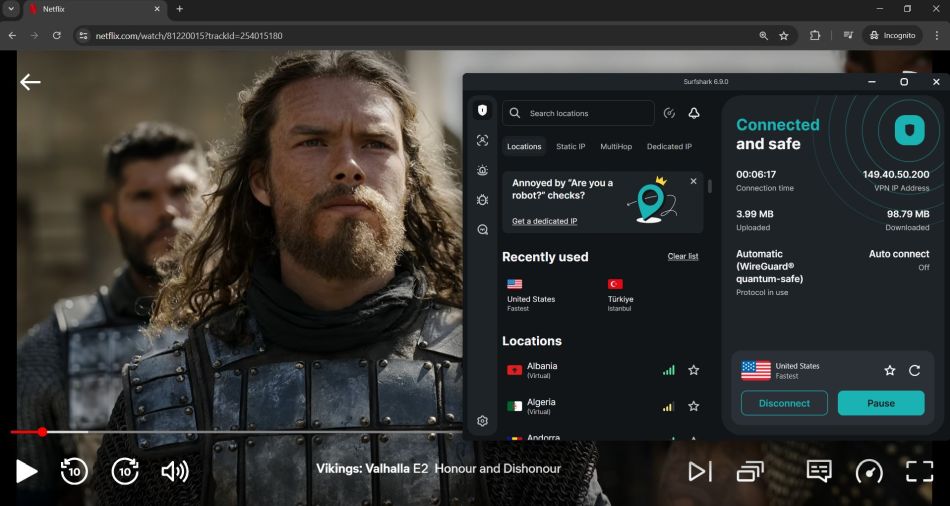Click the Disconnect button
This screenshot has height=506, width=950.
point(784,403)
